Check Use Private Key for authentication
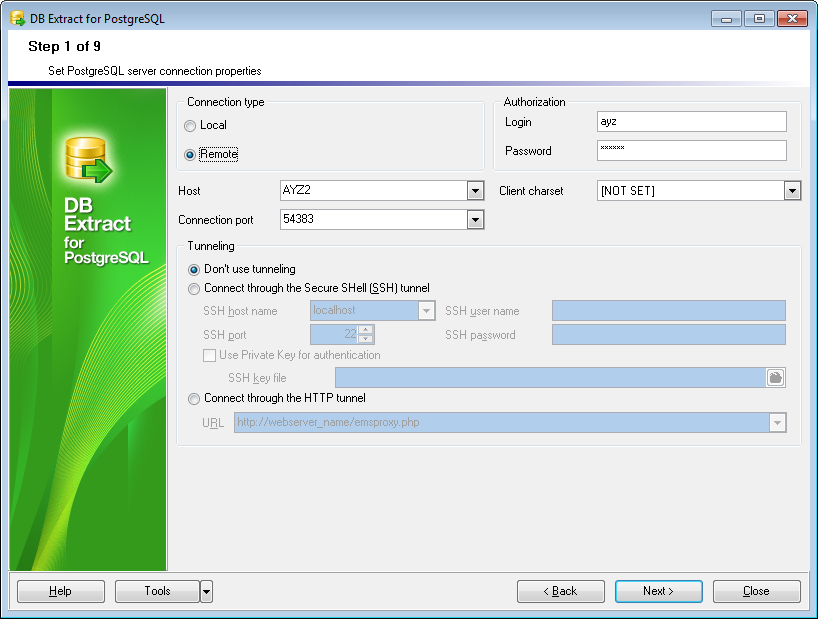818x619 pixels. click(x=210, y=355)
